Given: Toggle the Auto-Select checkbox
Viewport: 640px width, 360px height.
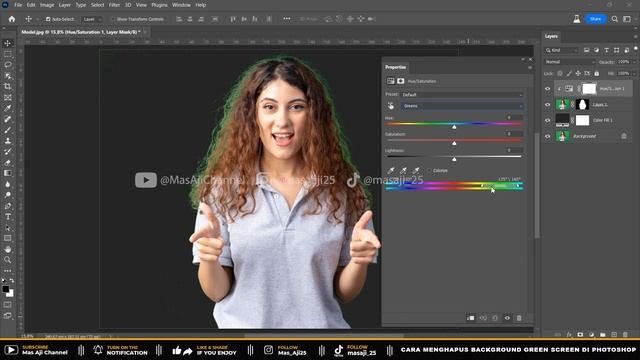Looking at the screenshot, I should pyautogui.click(x=48, y=19).
